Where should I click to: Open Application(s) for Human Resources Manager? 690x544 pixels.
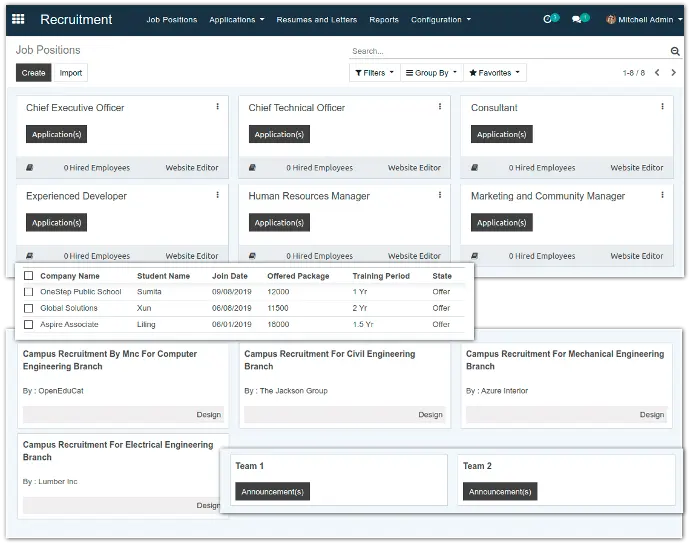click(x=279, y=223)
